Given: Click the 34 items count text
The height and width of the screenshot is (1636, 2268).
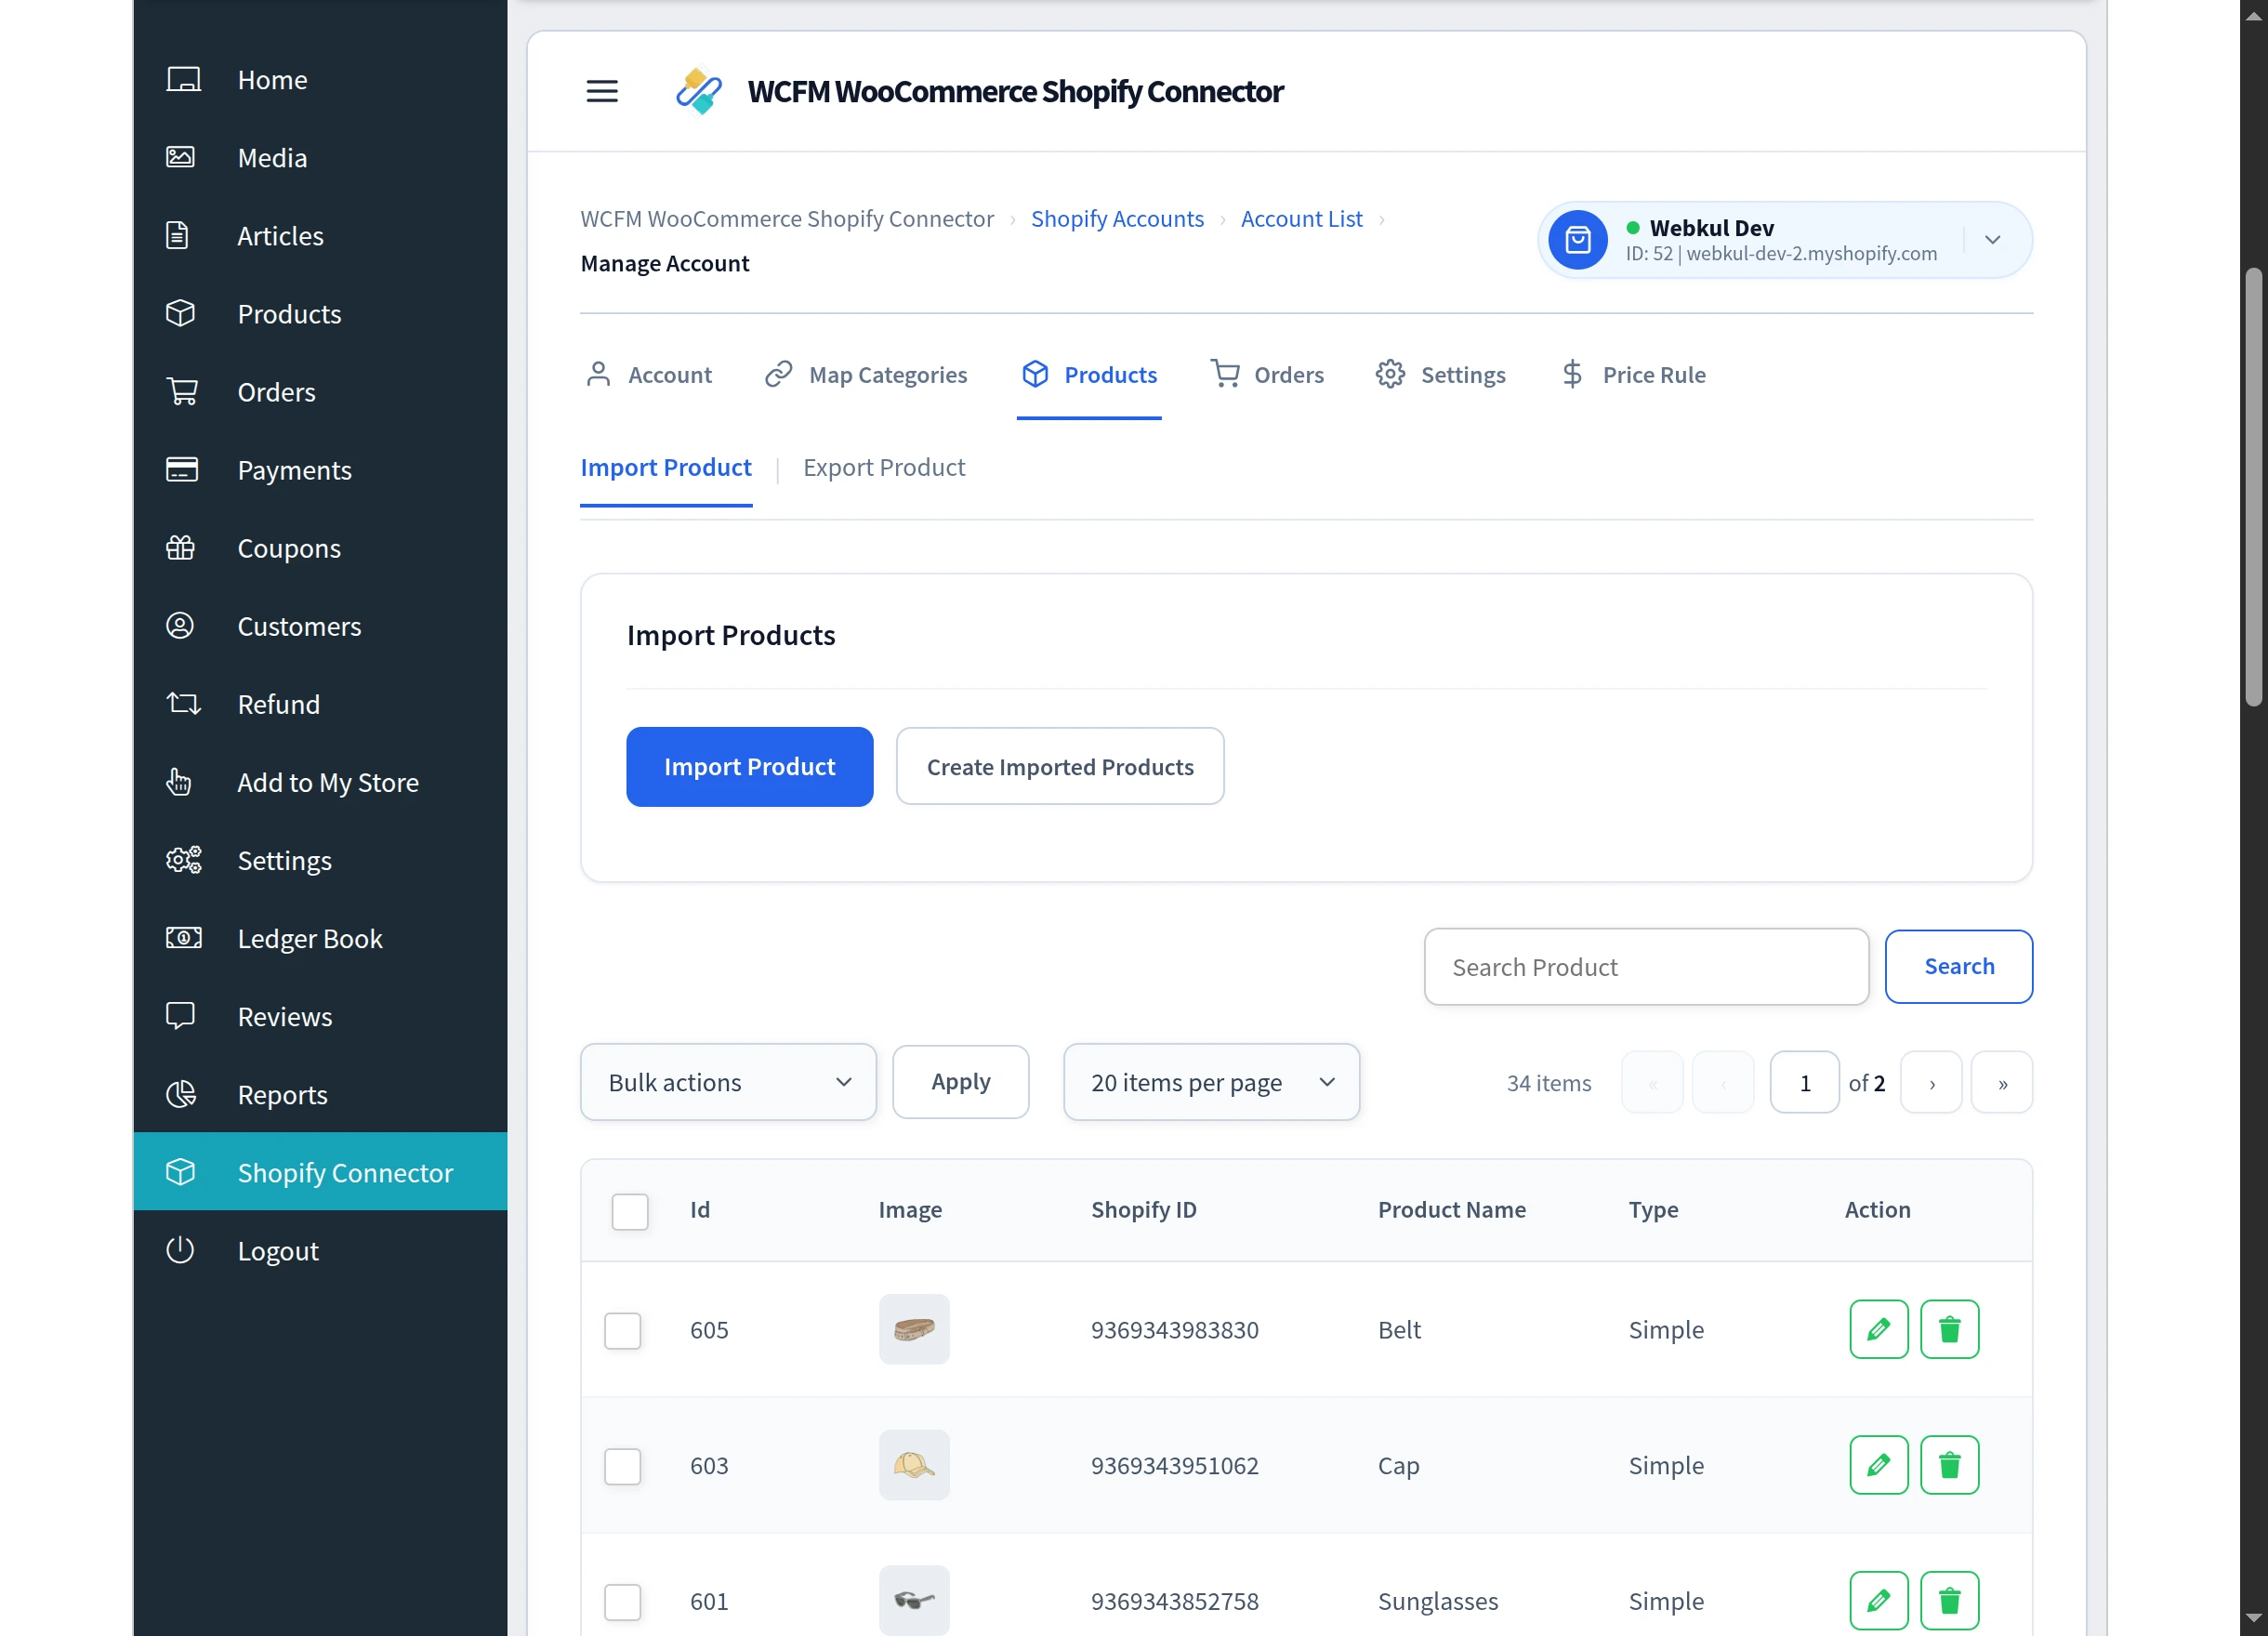Looking at the screenshot, I should click(1549, 1083).
